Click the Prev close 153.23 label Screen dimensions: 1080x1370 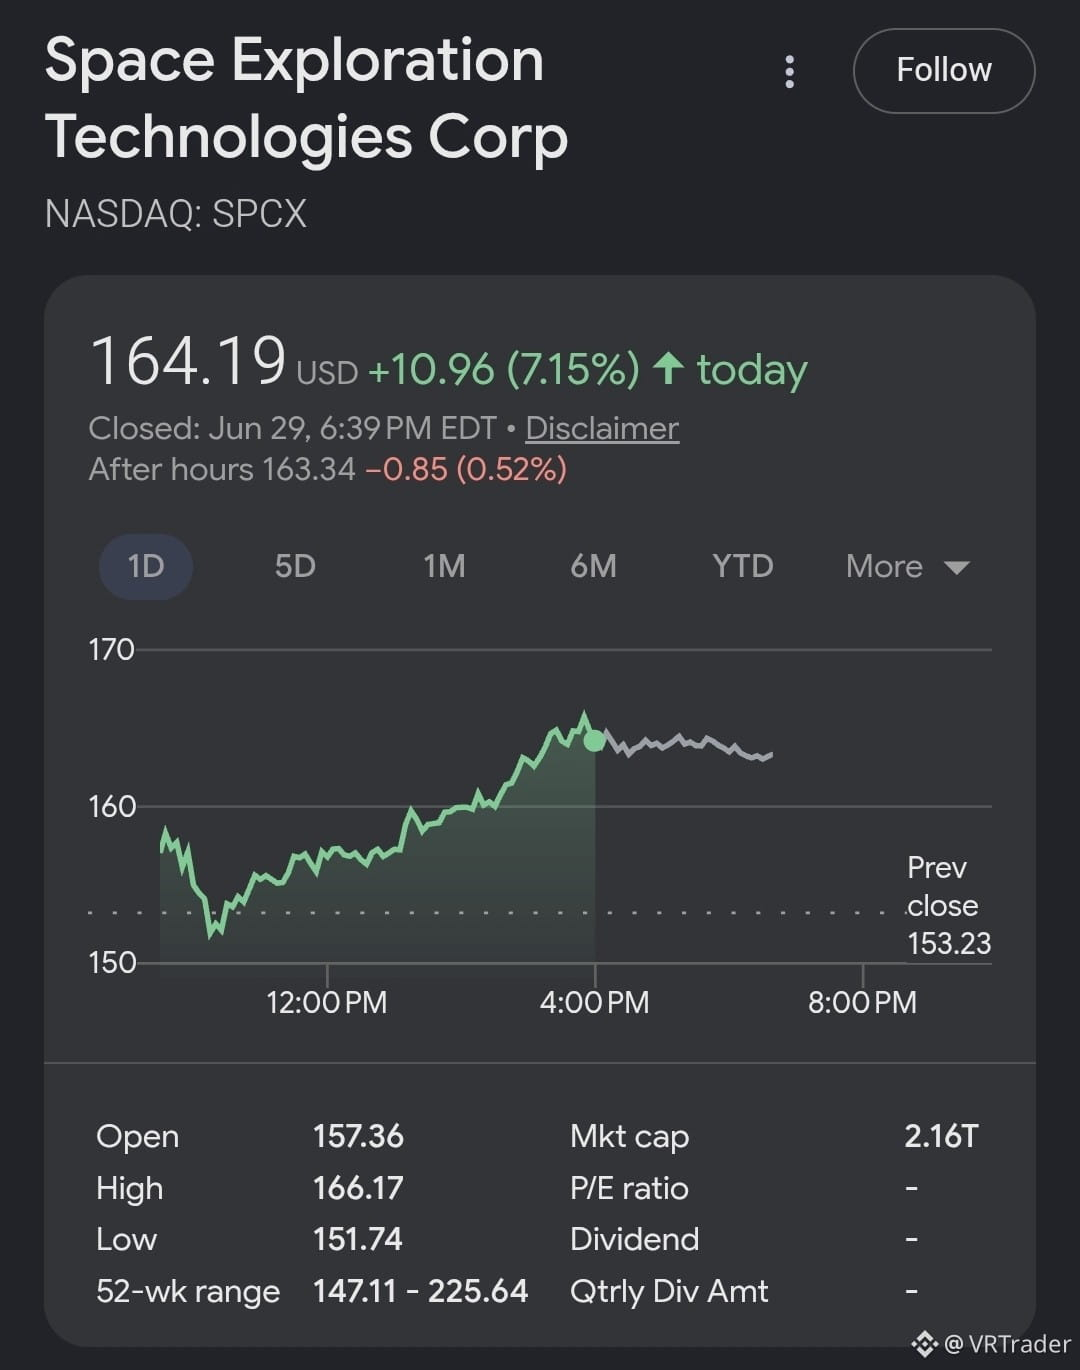[948, 905]
